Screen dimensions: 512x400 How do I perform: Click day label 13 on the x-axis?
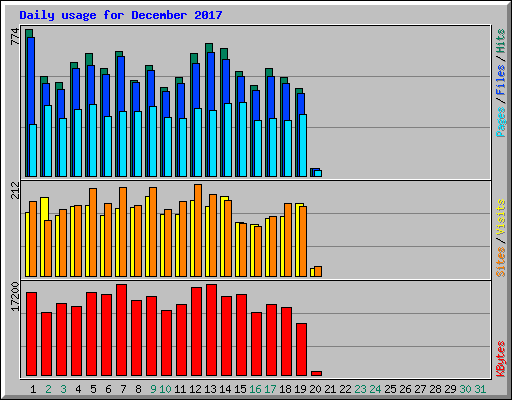(210, 389)
